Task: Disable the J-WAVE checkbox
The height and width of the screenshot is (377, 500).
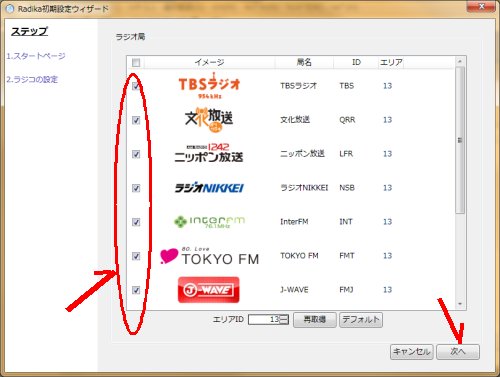Action: (136, 290)
